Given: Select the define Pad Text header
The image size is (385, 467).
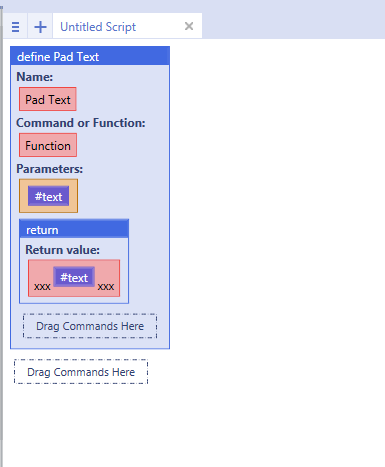Looking at the screenshot, I should tap(90, 56).
